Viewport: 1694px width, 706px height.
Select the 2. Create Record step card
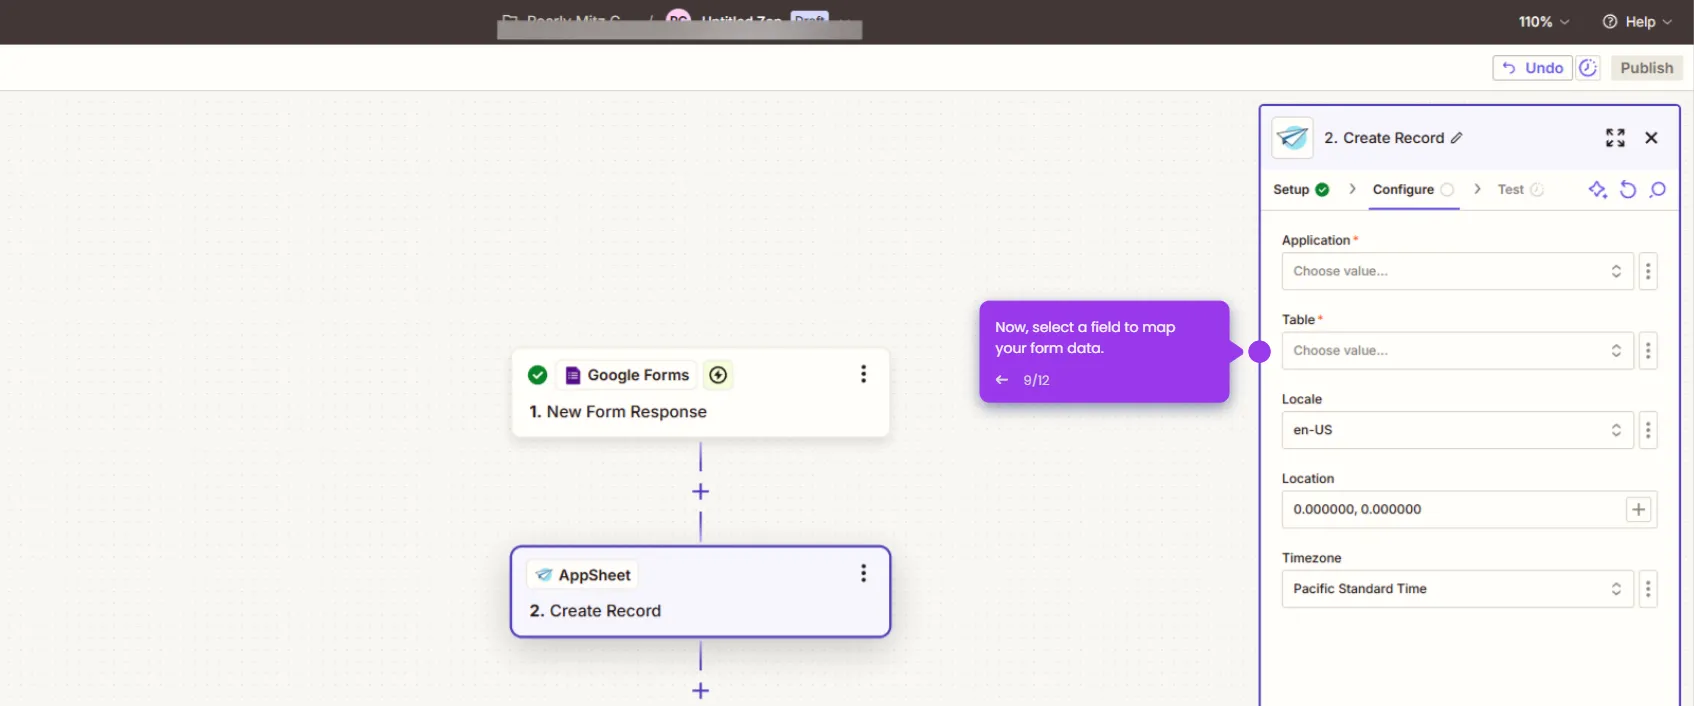[700, 591]
